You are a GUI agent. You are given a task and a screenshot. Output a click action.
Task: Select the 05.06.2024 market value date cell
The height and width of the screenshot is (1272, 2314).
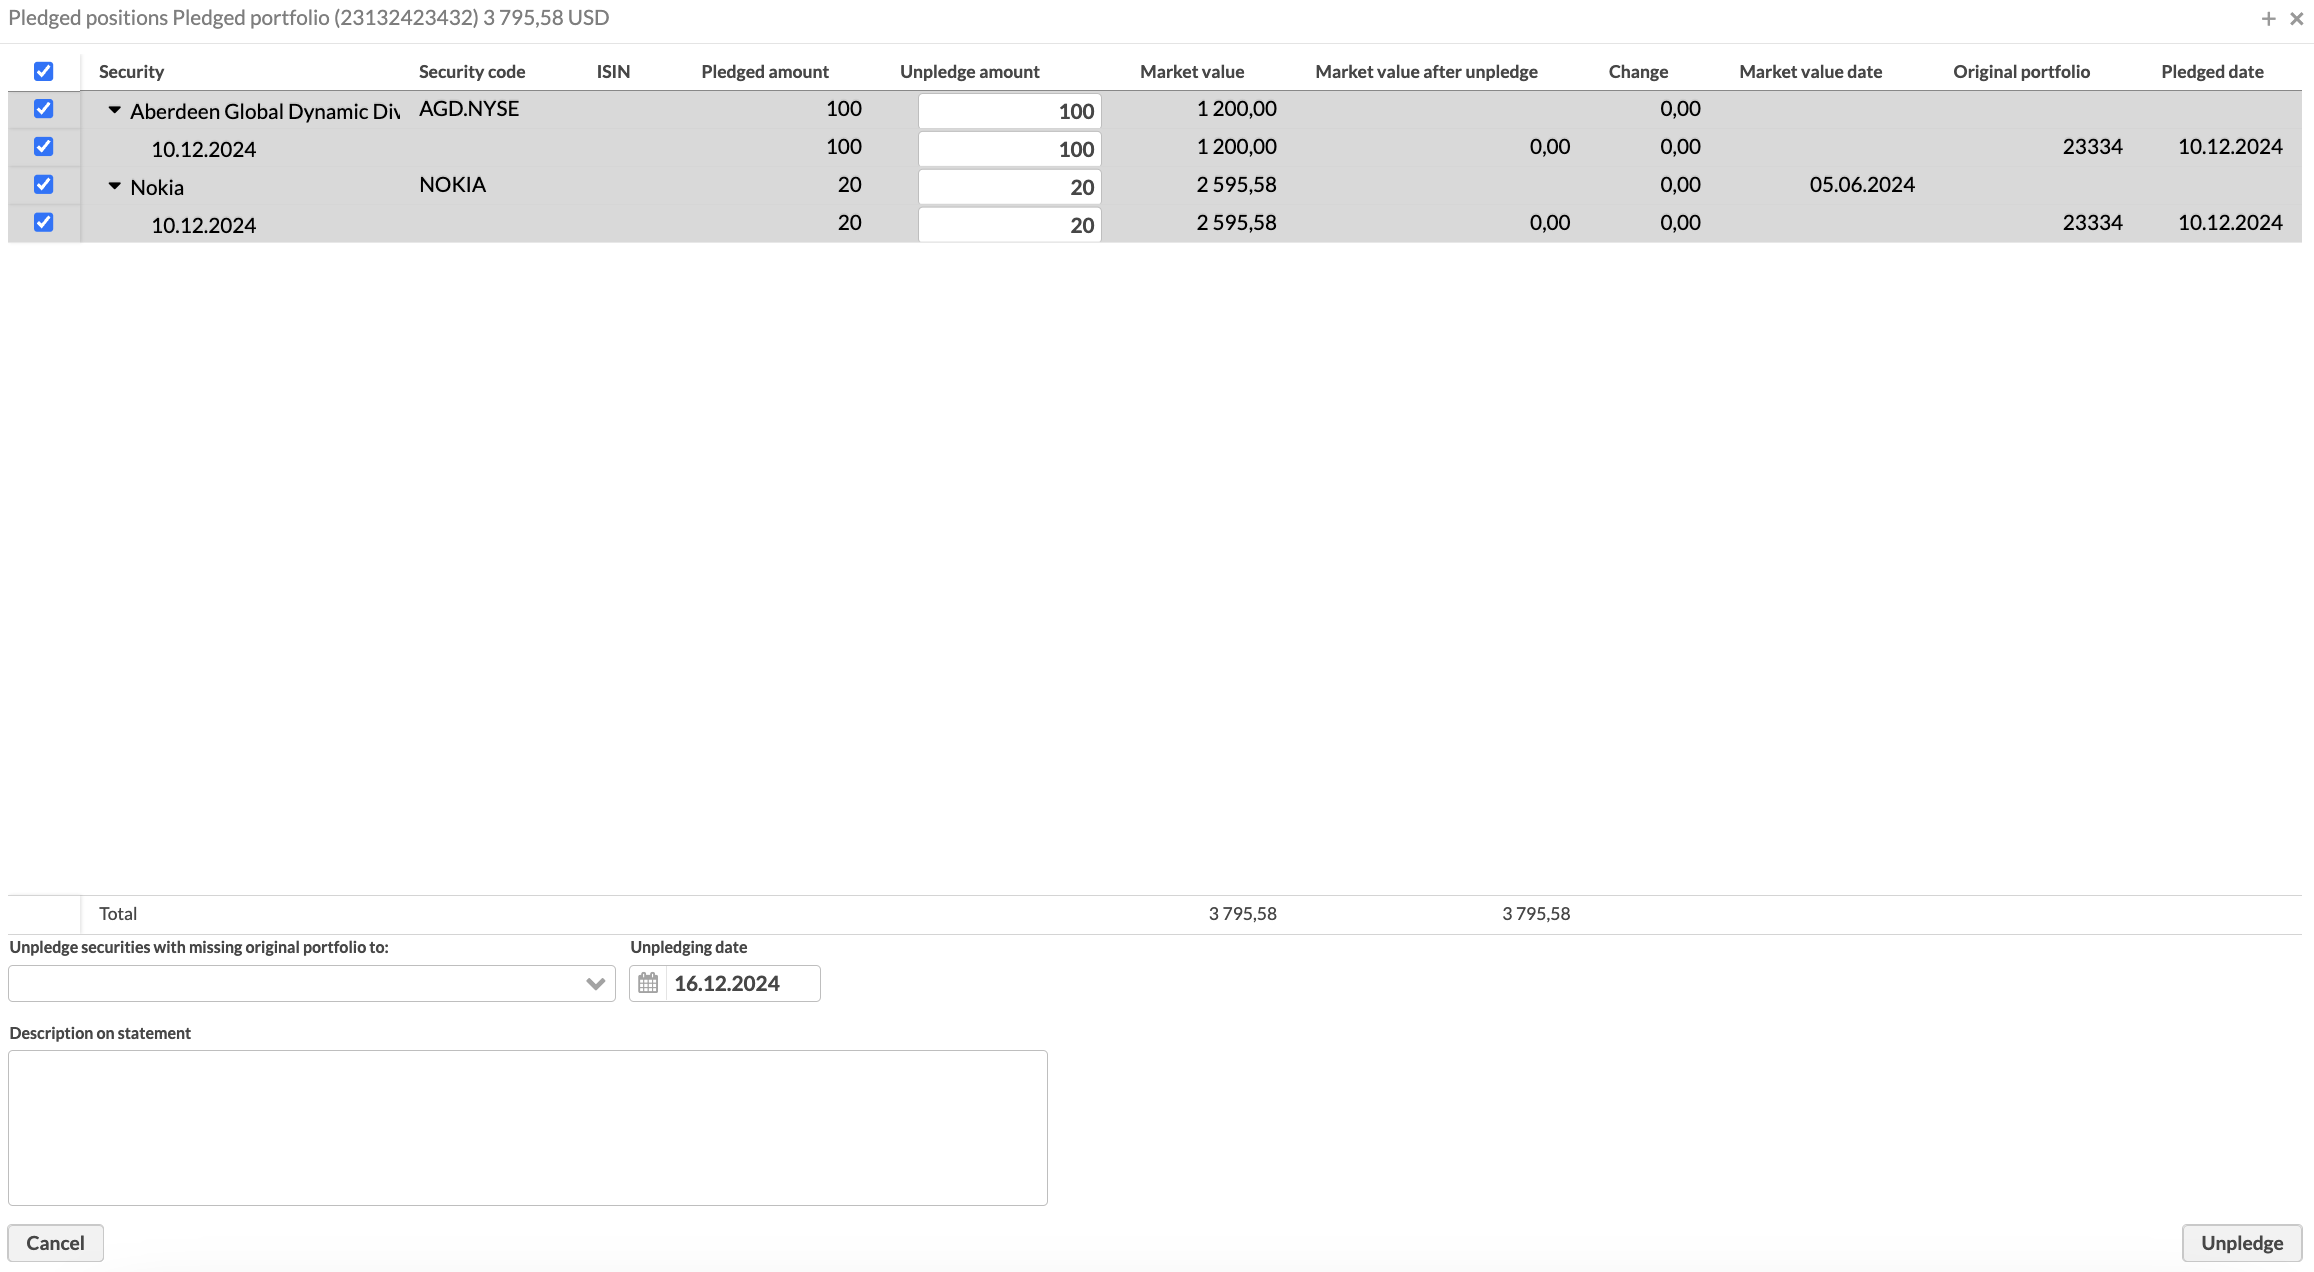[x=1862, y=185]
